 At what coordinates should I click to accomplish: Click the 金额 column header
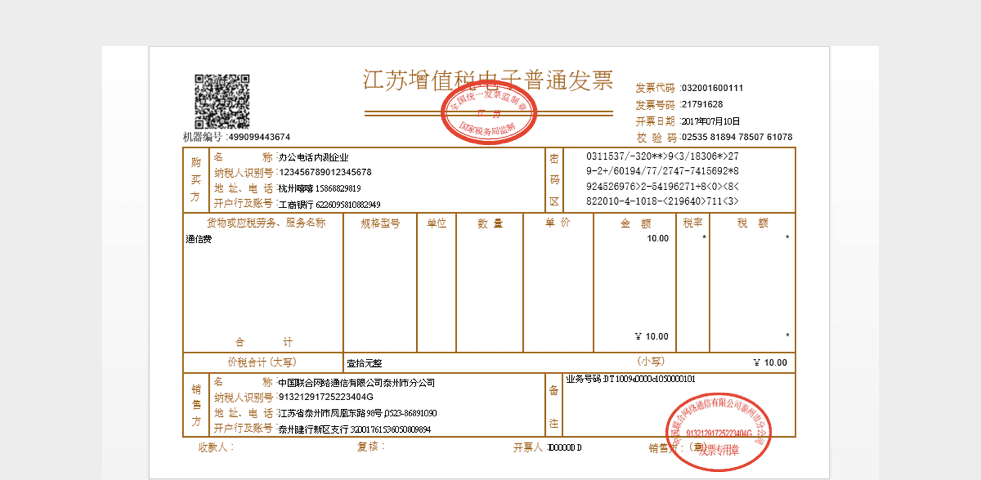coord(635,223)
